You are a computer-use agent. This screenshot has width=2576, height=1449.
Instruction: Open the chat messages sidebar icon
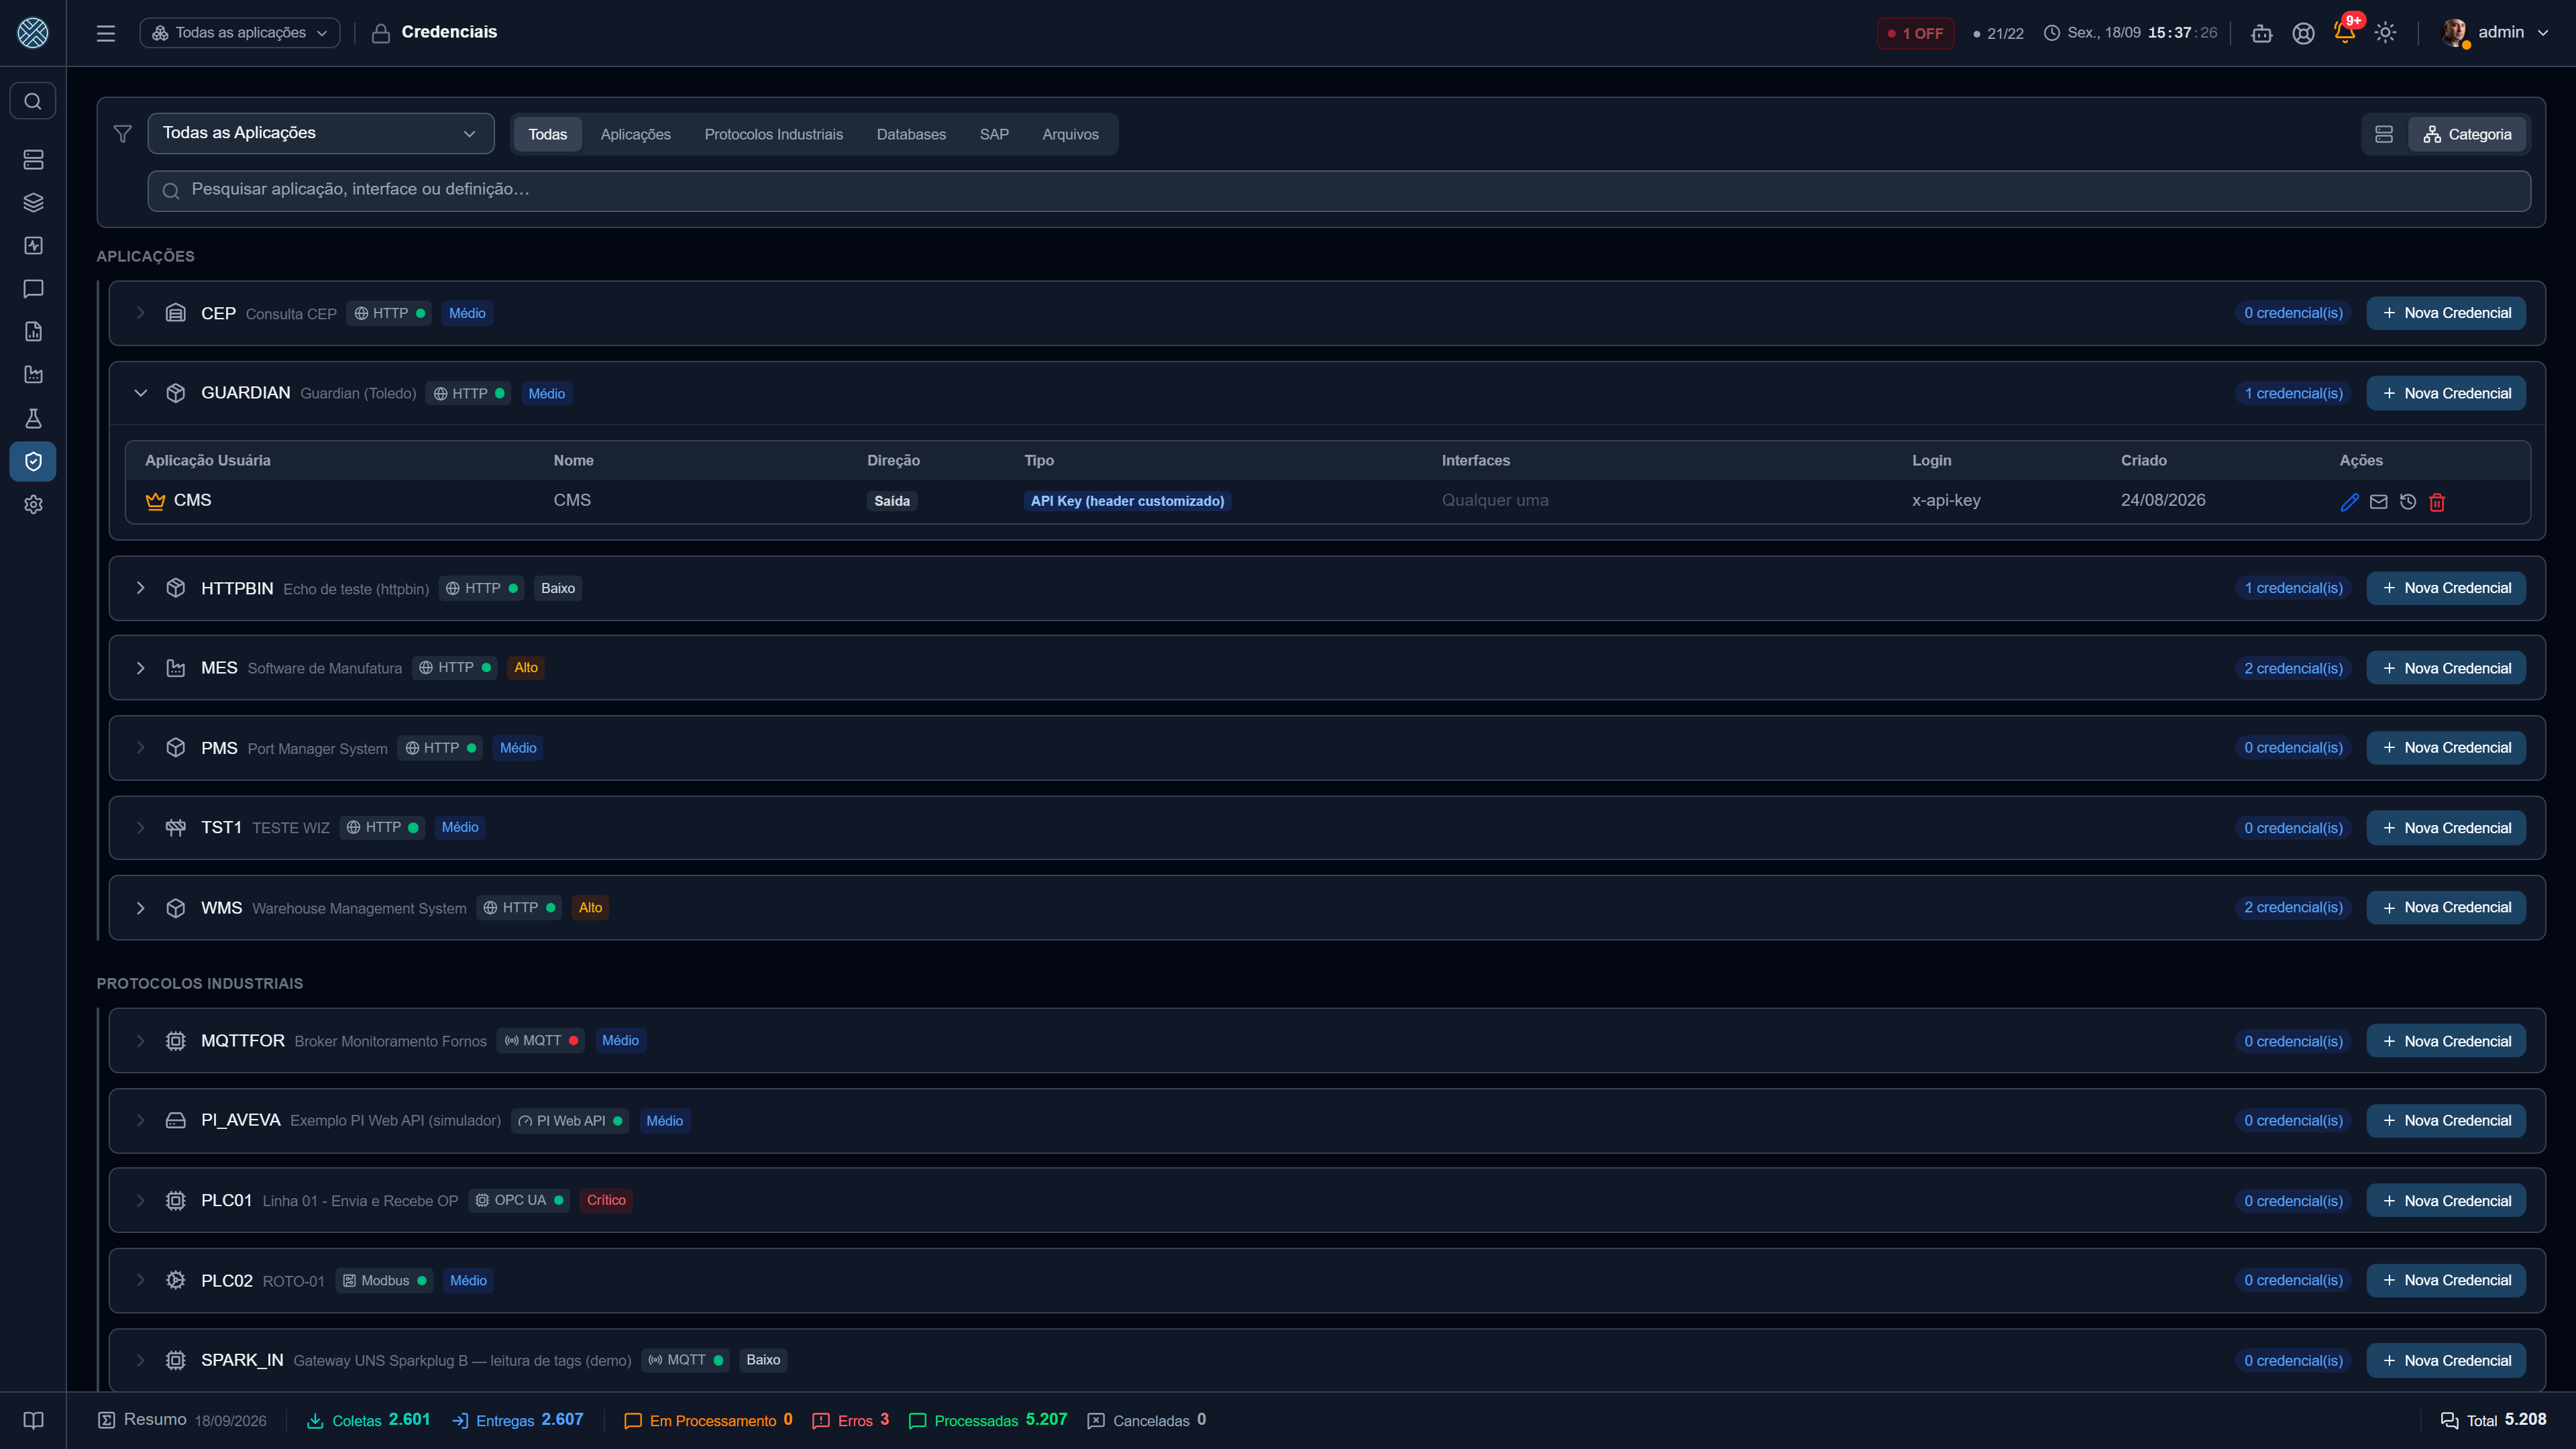(x=33, y=289)
